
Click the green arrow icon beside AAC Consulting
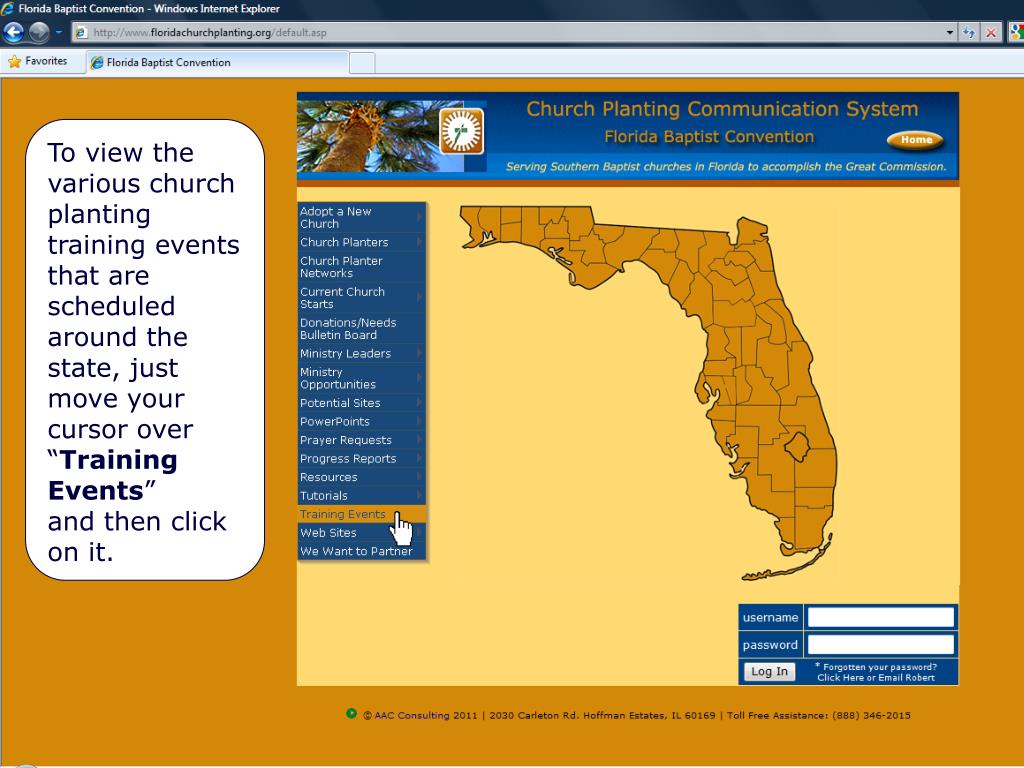(351, 713)
